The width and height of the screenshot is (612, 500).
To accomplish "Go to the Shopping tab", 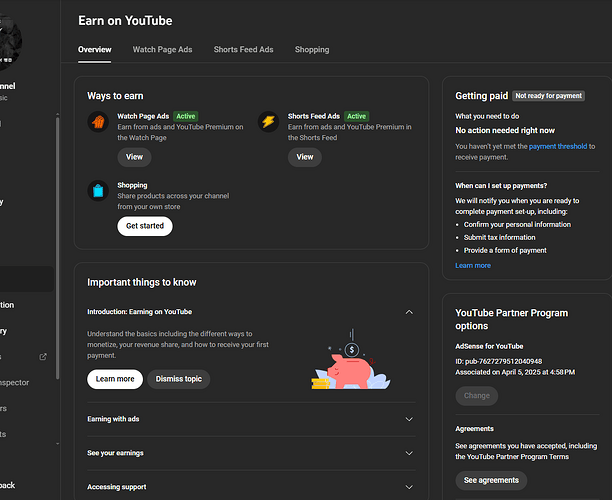I will [x=312, y=50].
